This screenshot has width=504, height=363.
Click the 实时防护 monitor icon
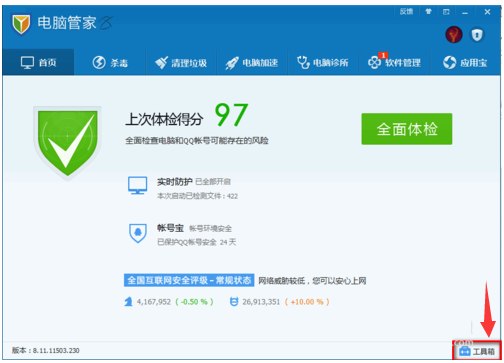pyautogui.click(x=137, y=185)
